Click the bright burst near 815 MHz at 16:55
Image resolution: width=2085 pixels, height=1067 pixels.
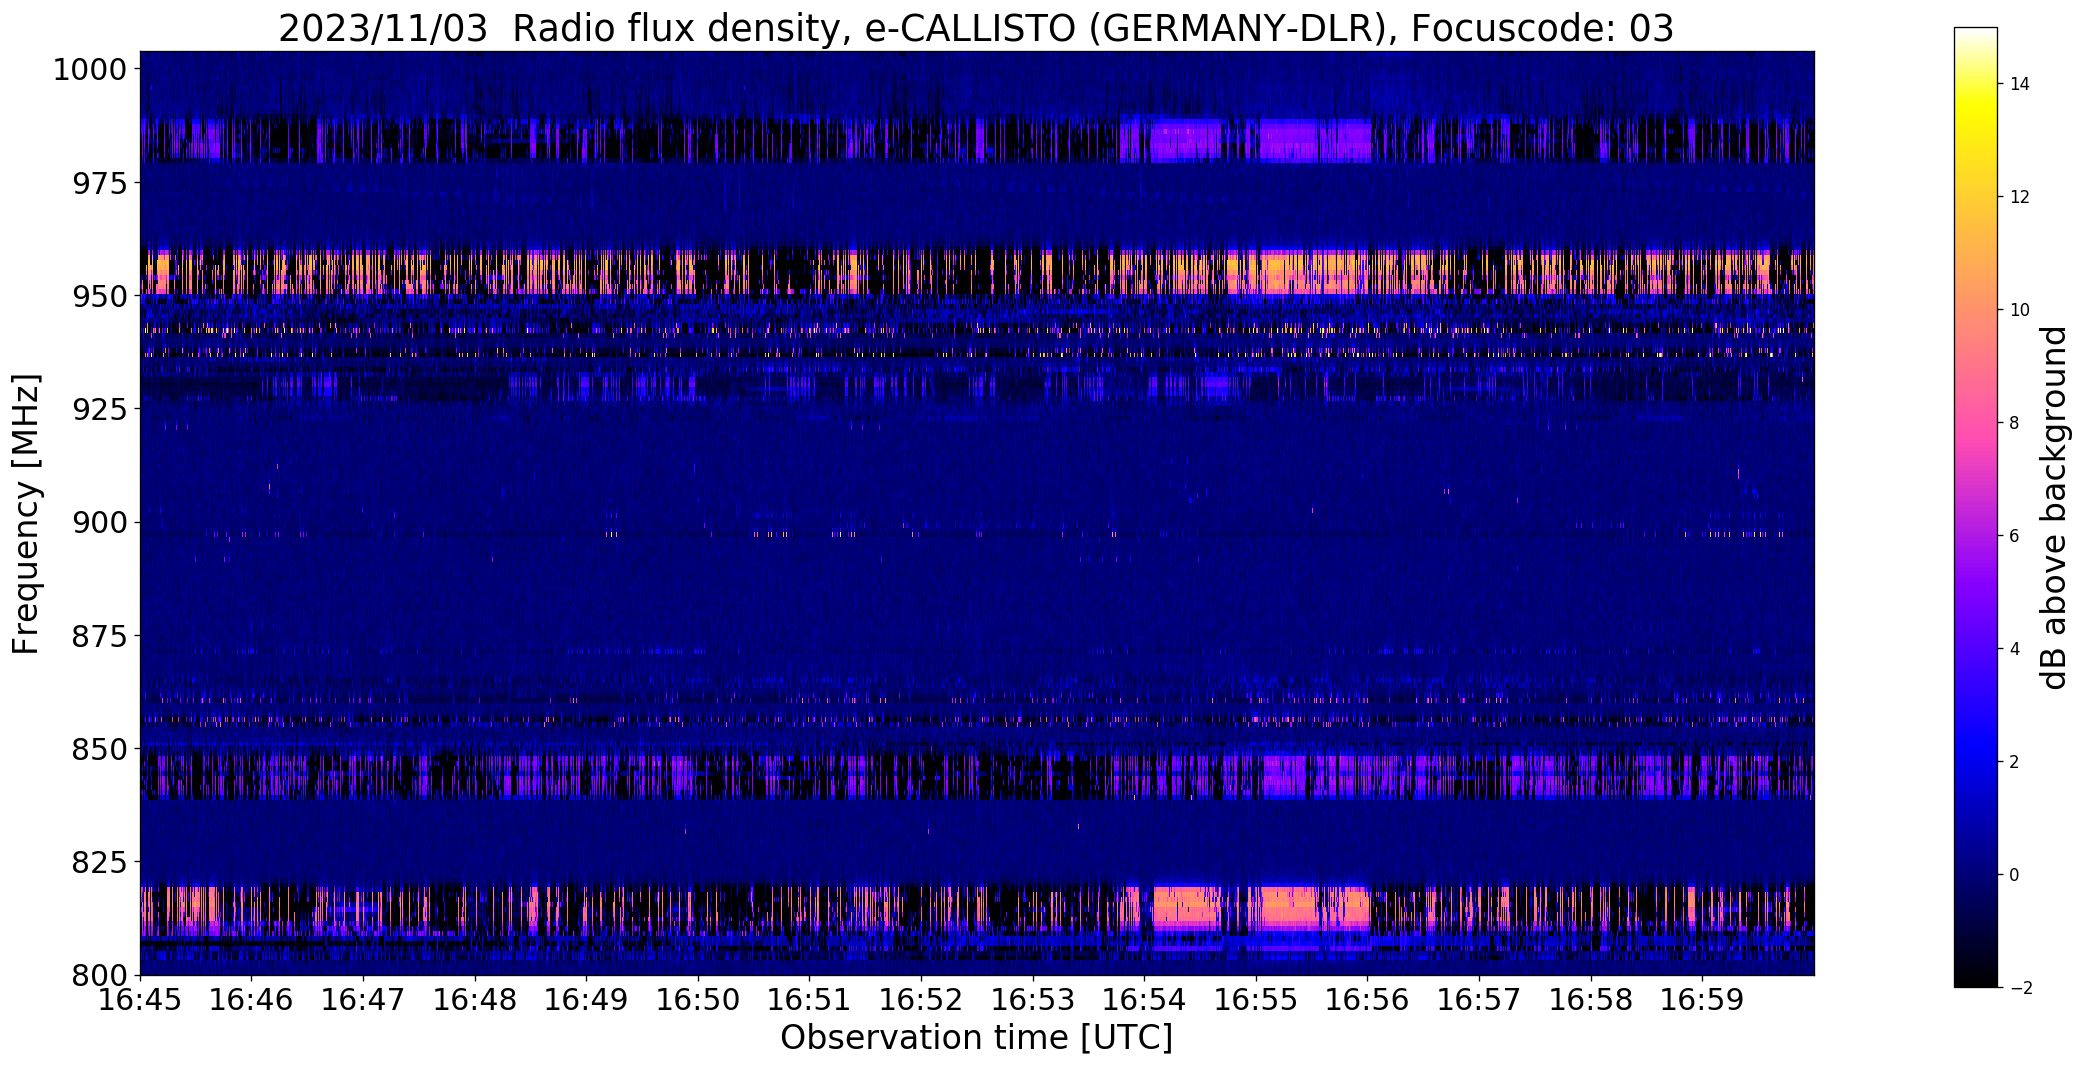pyautogui.click(x=1313, y=906)
